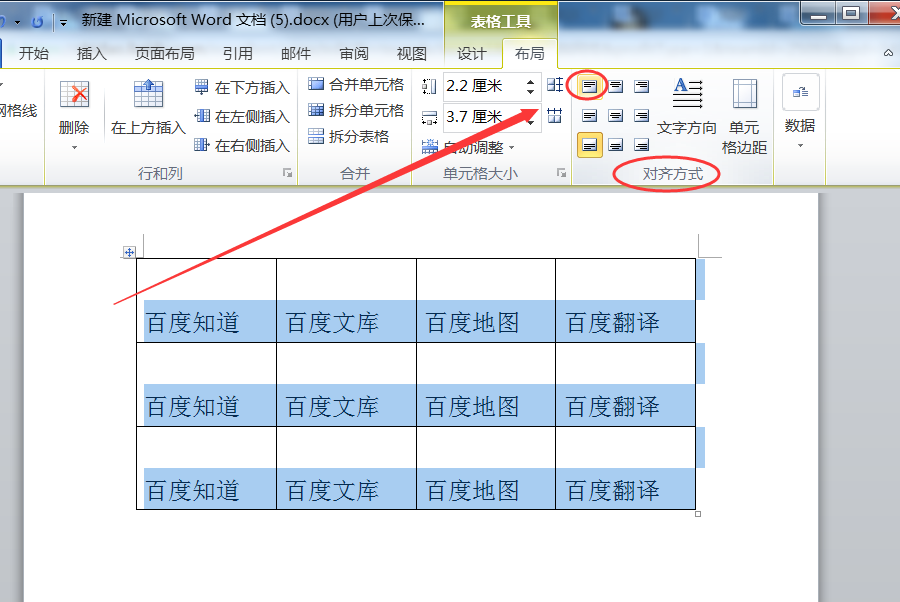Open the References (引用) tab
The image size is (900, 602).
point(238,53)
